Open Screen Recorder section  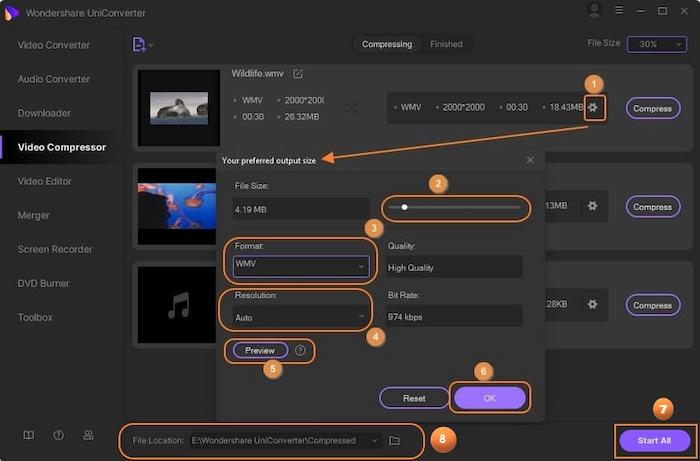coord(55,249)
